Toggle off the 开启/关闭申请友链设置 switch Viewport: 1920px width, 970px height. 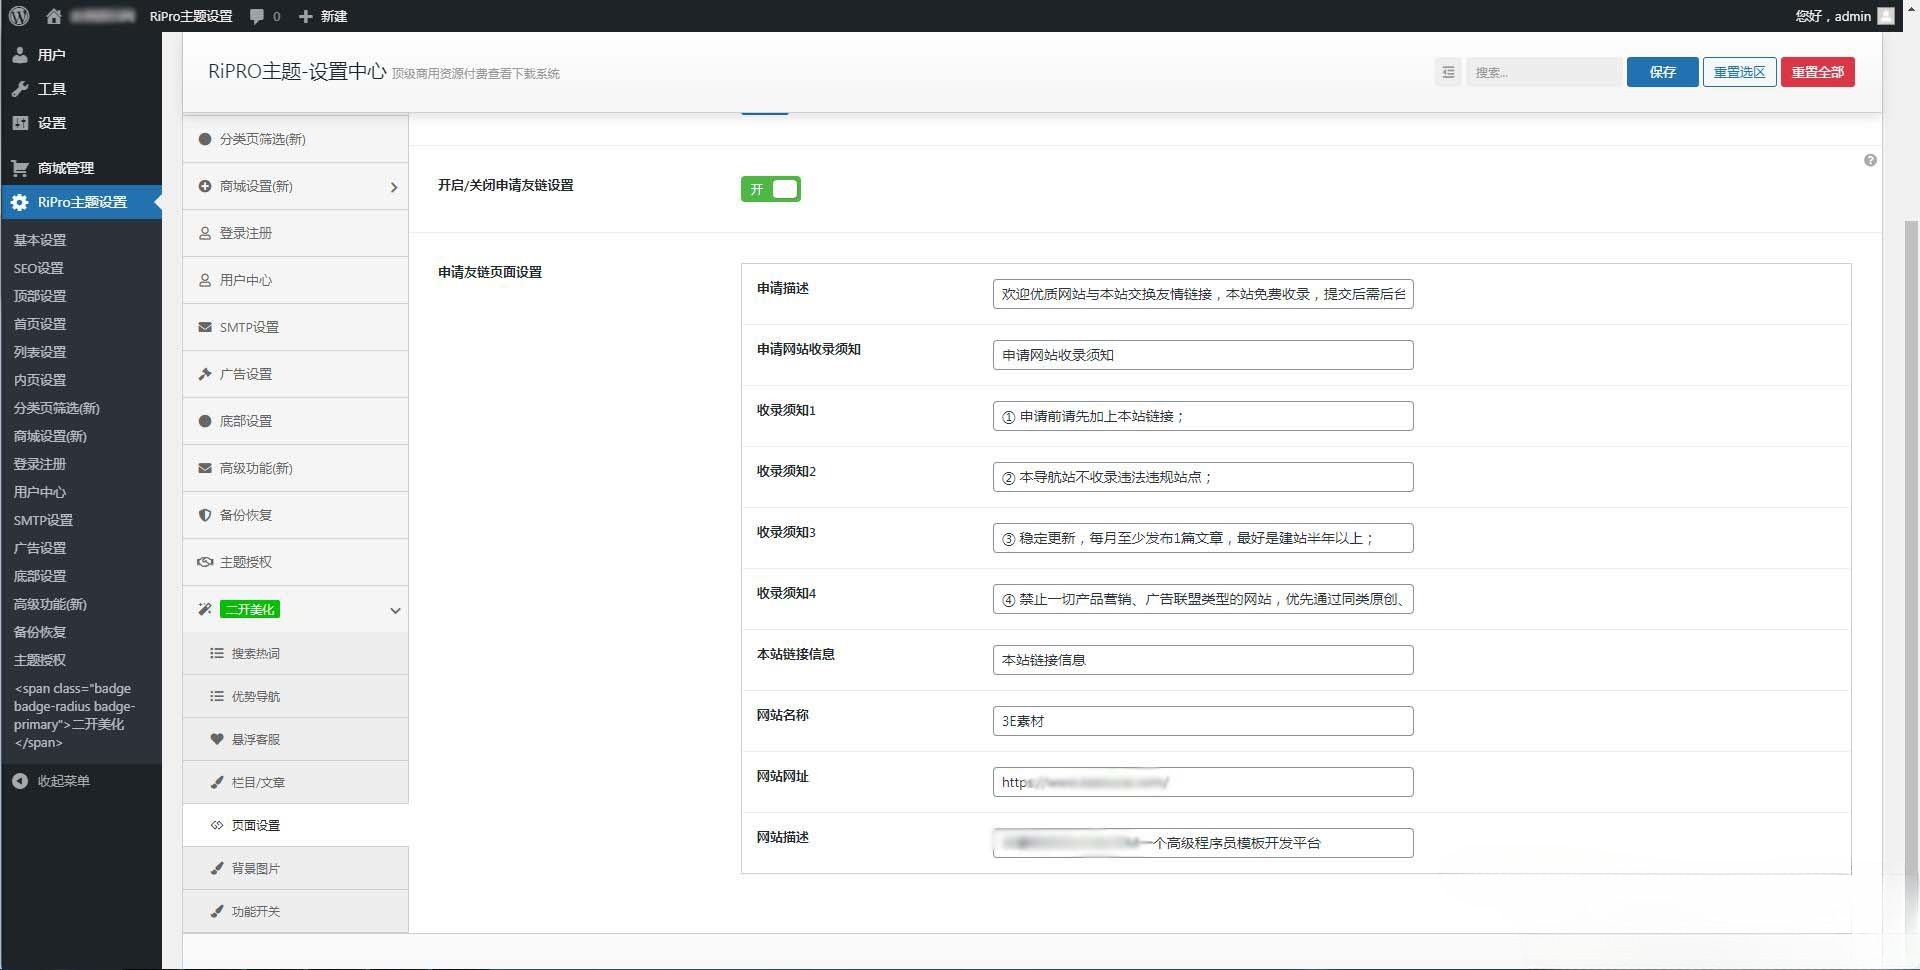770,189
